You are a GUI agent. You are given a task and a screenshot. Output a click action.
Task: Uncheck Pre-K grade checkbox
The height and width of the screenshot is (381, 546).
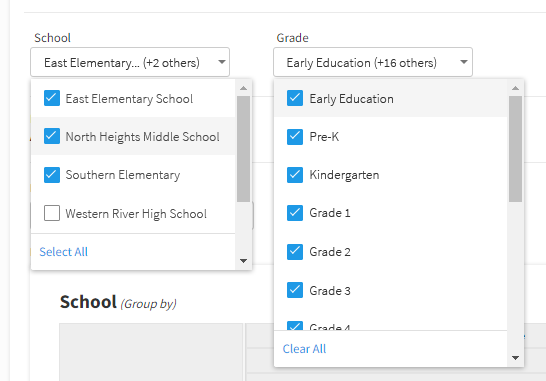click(295, 137)
